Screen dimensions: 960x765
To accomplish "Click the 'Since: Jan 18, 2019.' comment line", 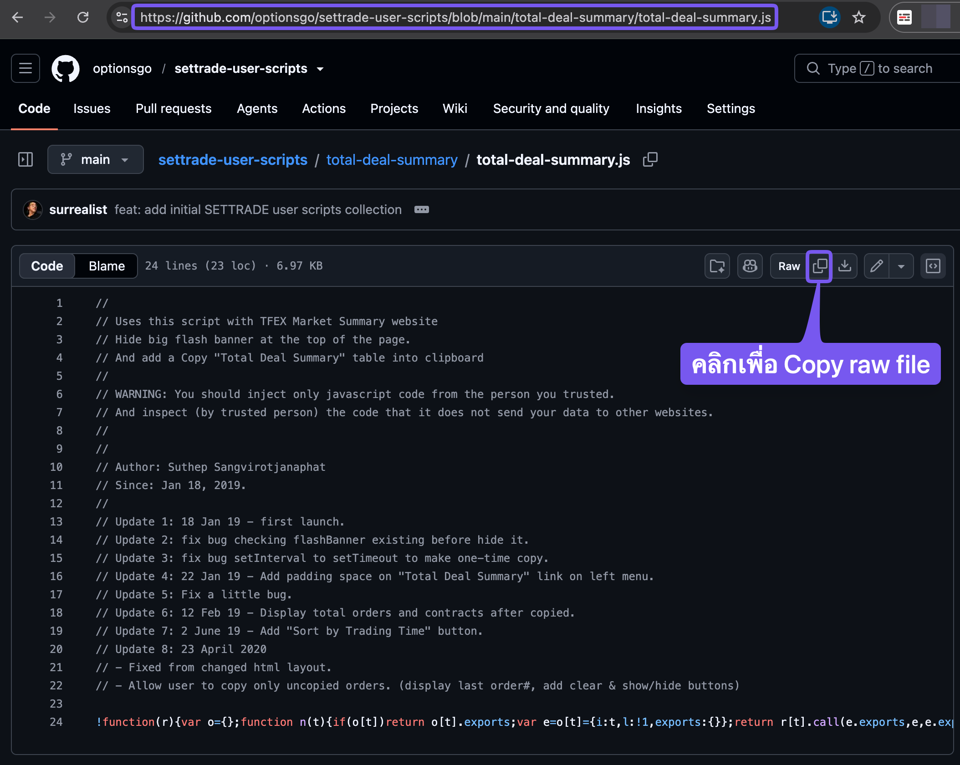I will pos(171,485).
